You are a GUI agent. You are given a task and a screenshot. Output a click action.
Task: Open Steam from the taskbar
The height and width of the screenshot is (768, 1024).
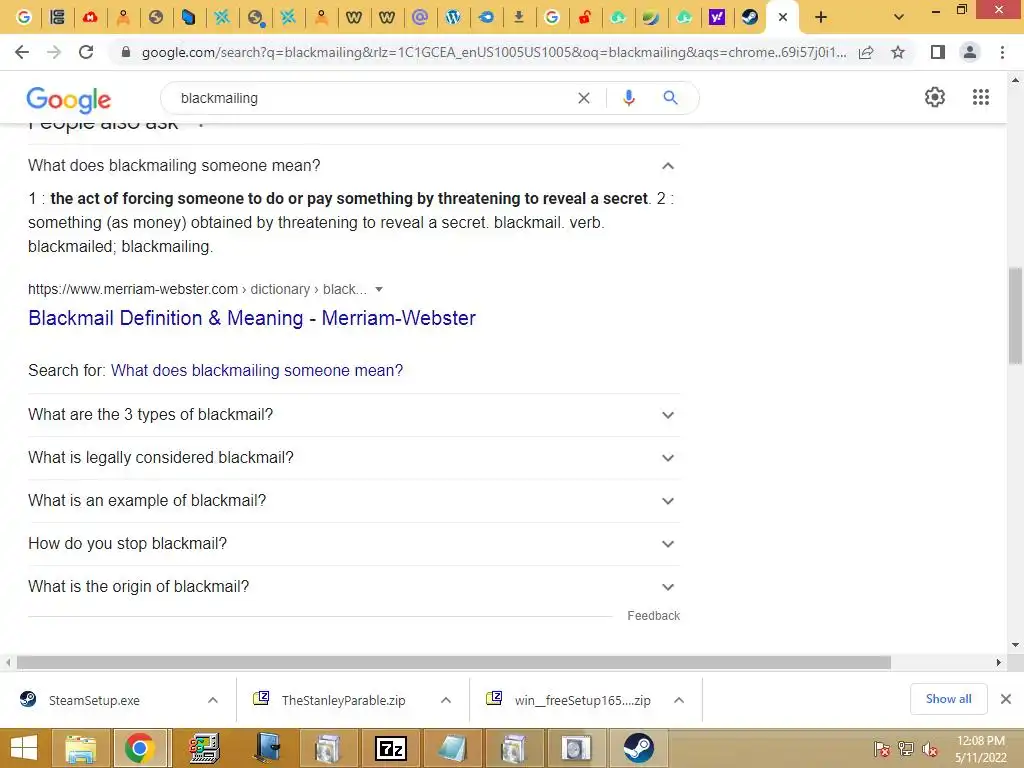[638, 748]
